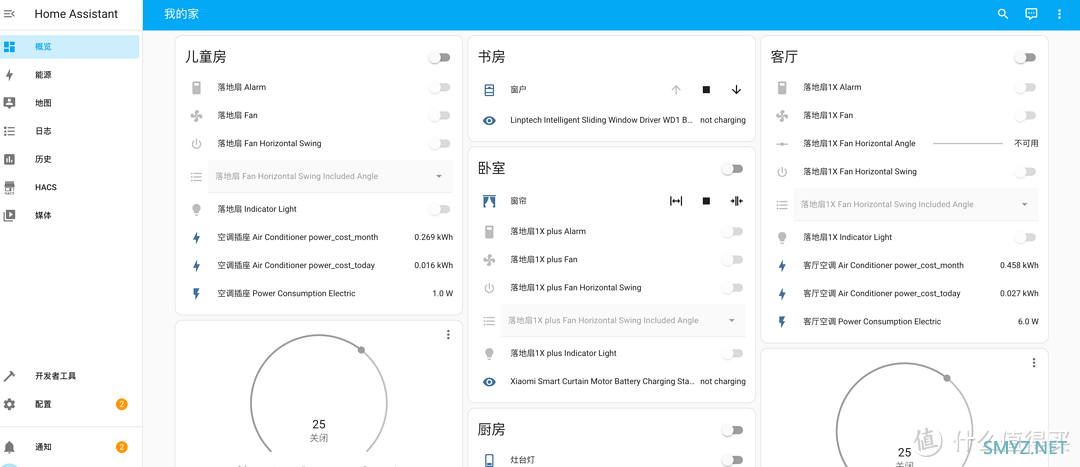The width and height of the screenshot is (1080, 467).
Task: Open 历史 history in sidebar
Action: click(x=70, y=159)
